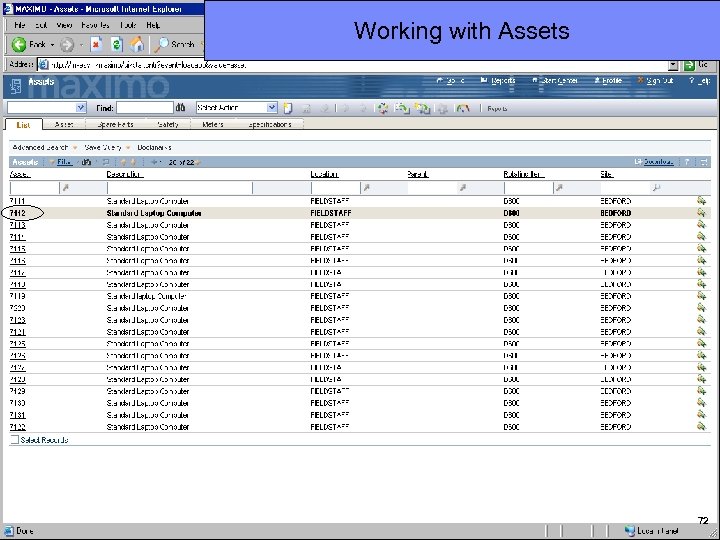The height and width of the screenshot is (540, 720).
Task: Expand the query dropdown left of Find
Action: click(x=81, y=108)
